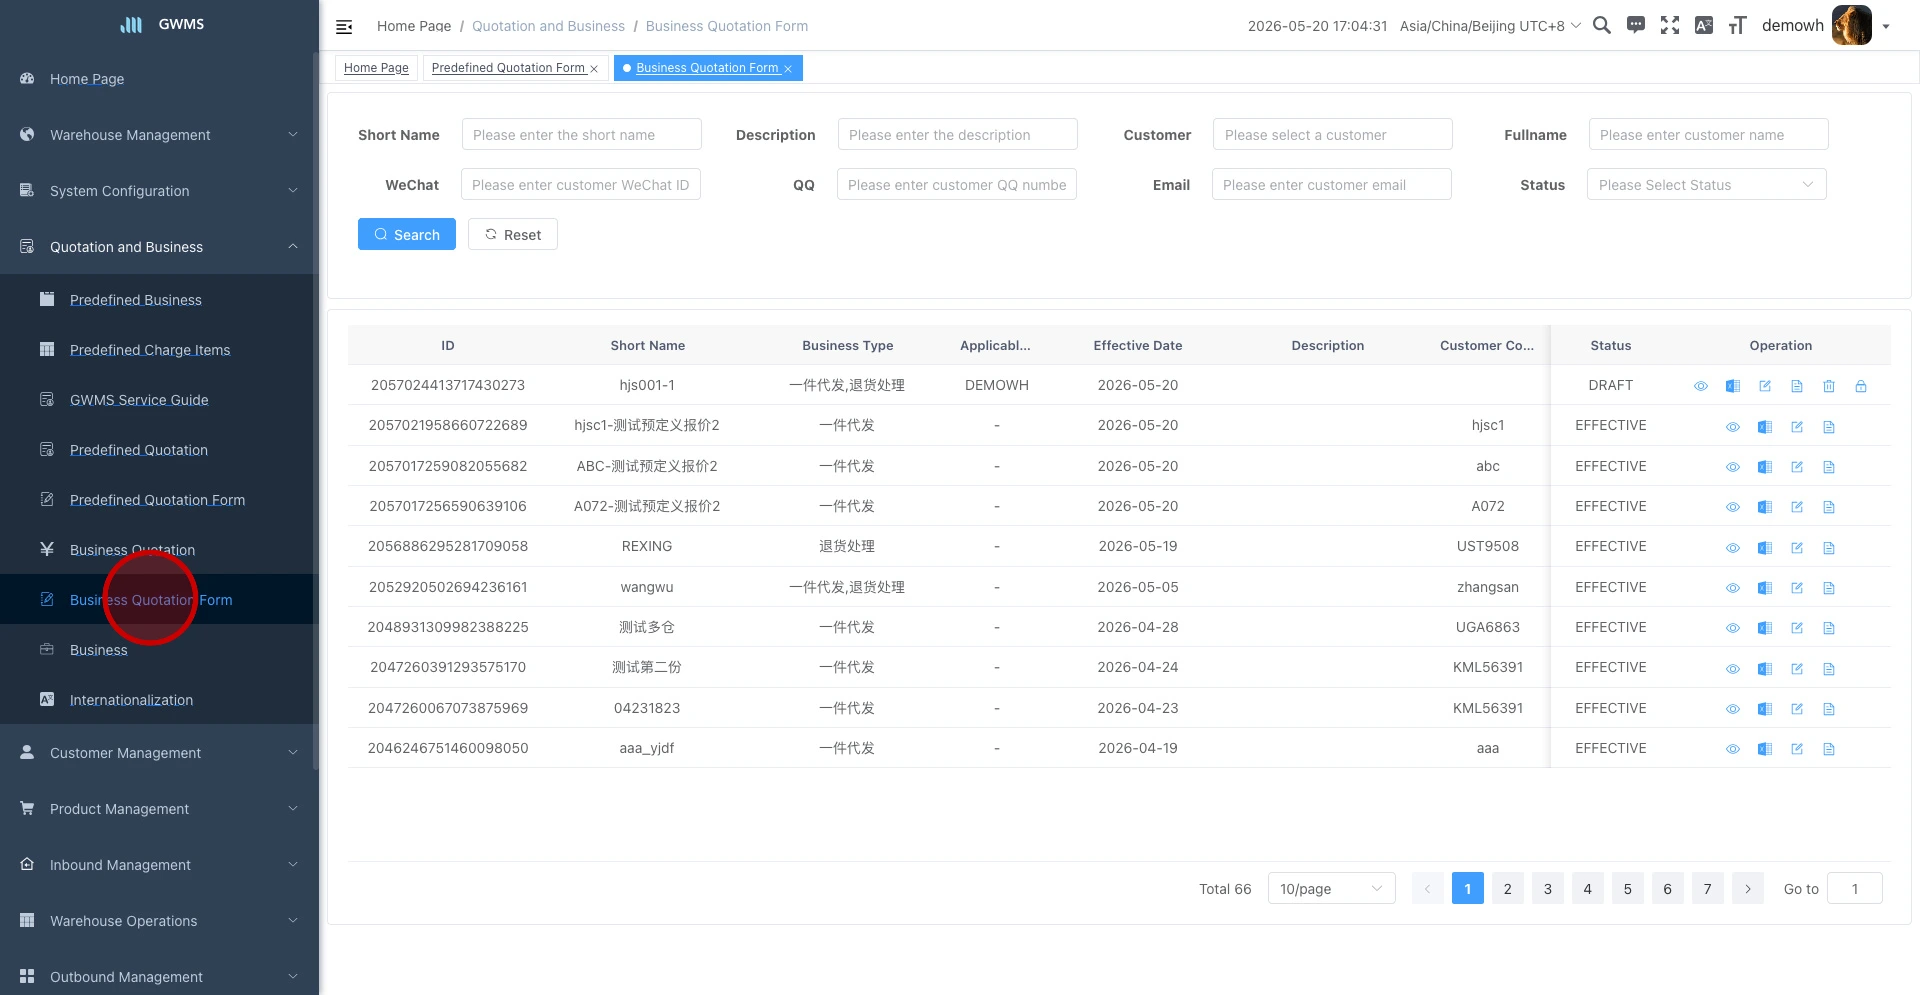Open the global search magnifier in the header

1602,26
